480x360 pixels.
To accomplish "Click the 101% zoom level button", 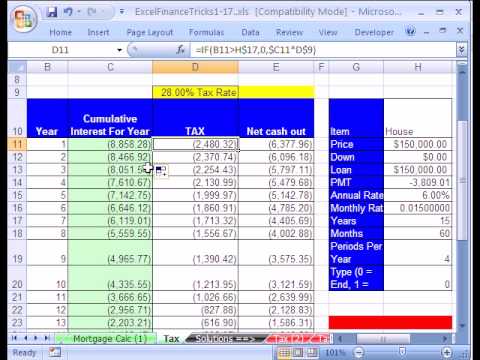I will (x=336, y=352).
